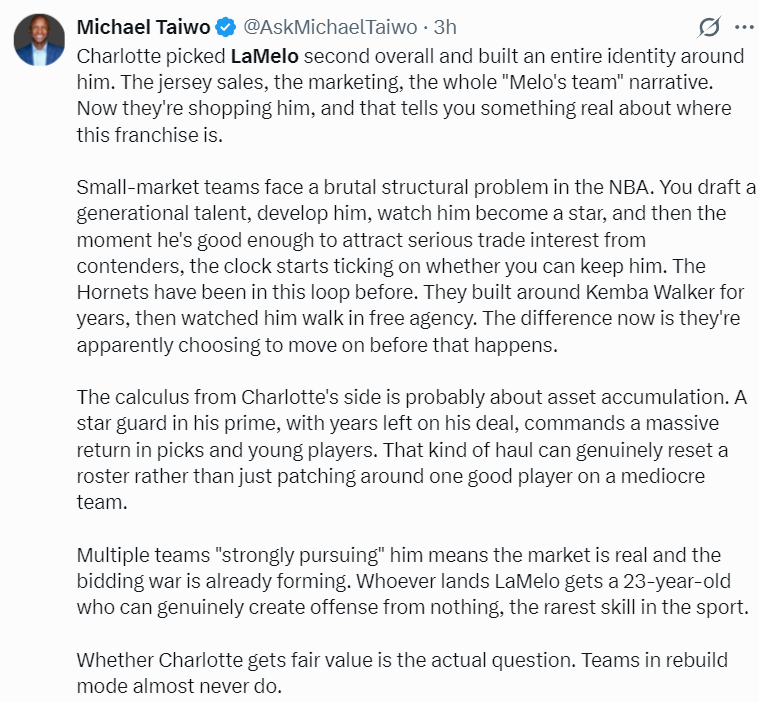Click the paragraph beginning Multiple teams

point(413,581)
